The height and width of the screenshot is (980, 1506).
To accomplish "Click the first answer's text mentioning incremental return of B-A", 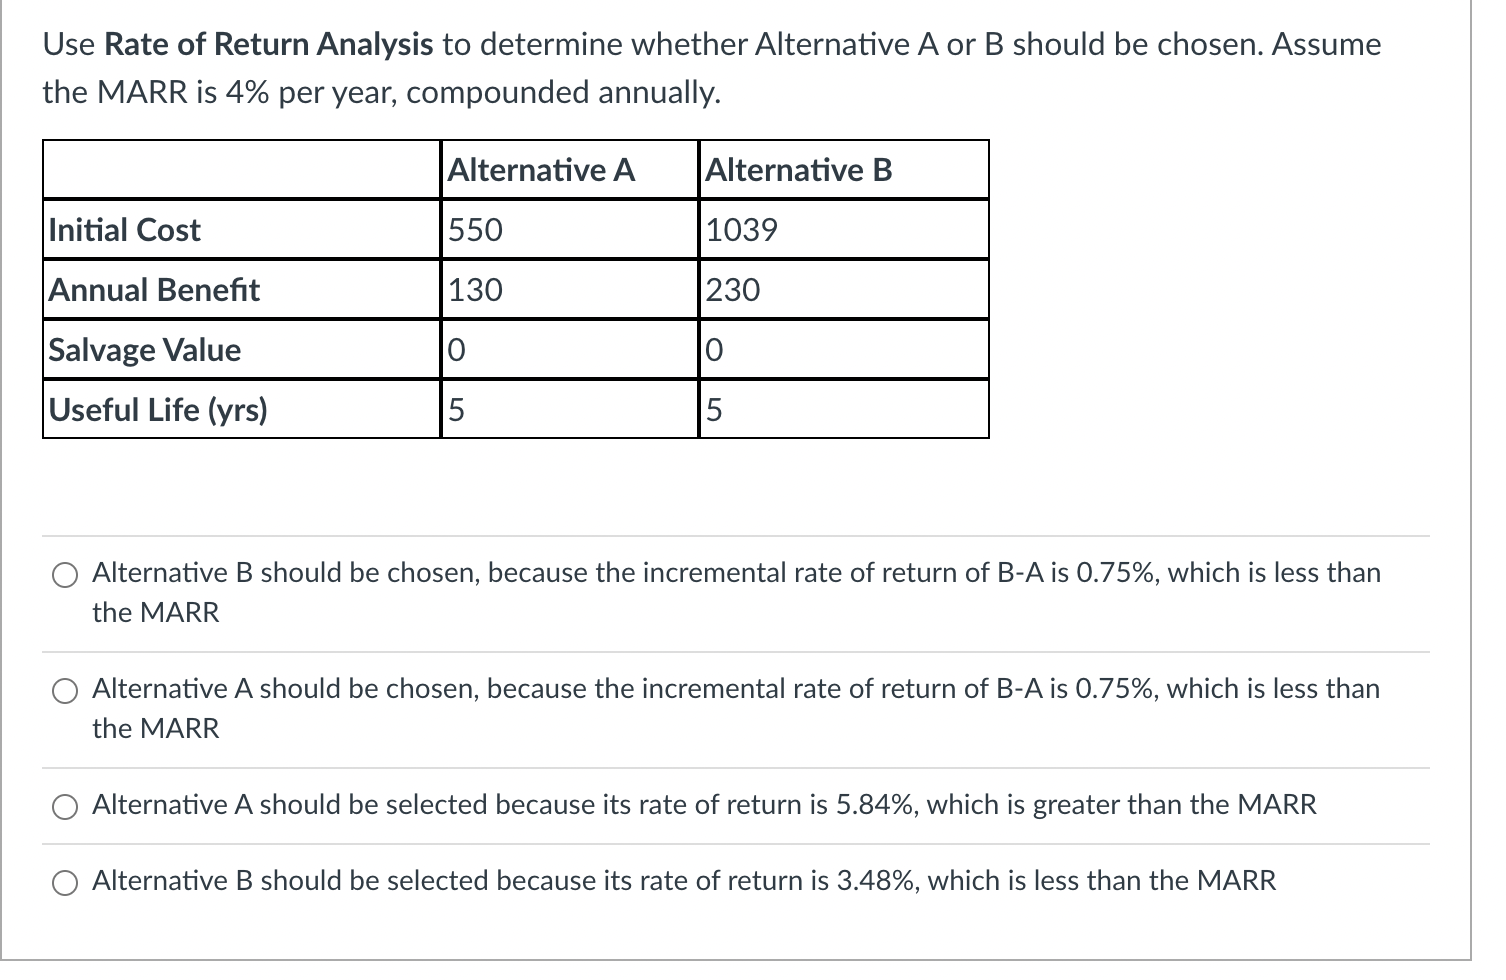I will pyautogui.click(x=700, y=572).
